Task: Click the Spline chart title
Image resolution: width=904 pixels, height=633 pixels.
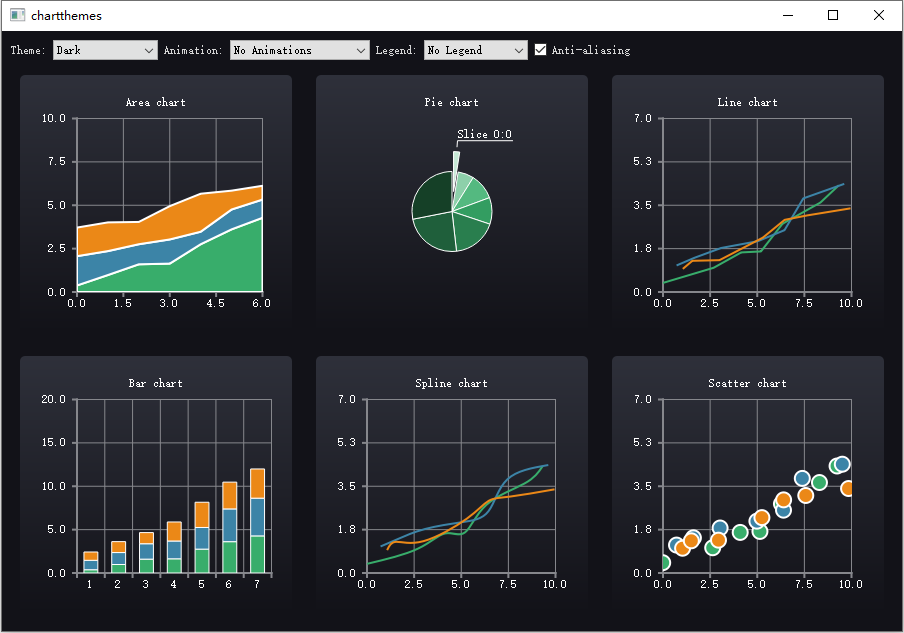Action: [x=451, y=383]
